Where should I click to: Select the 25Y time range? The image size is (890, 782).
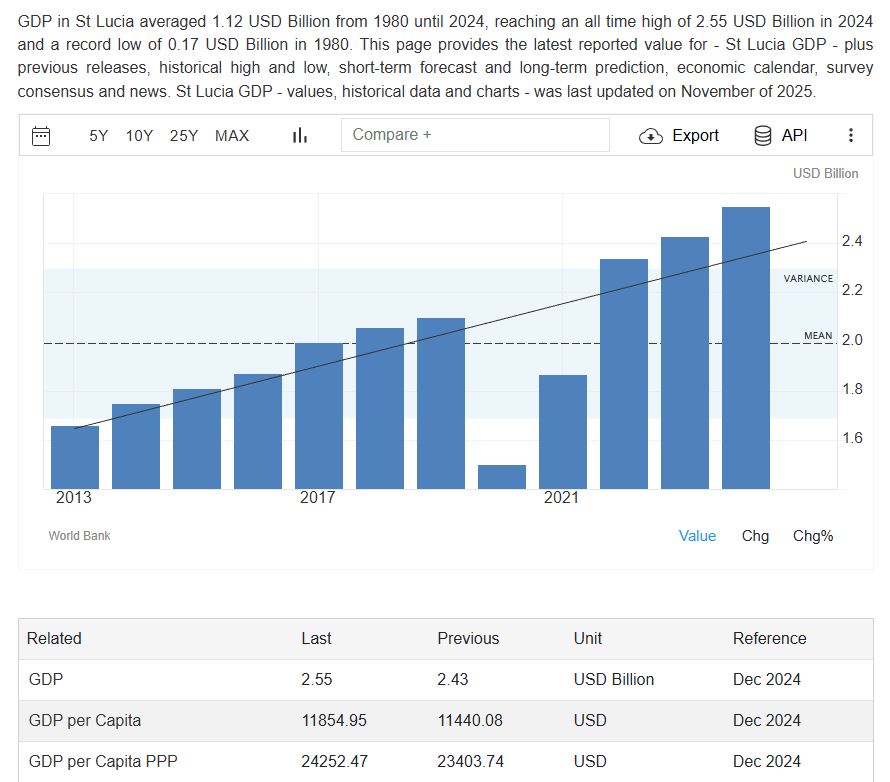(184, 136)
